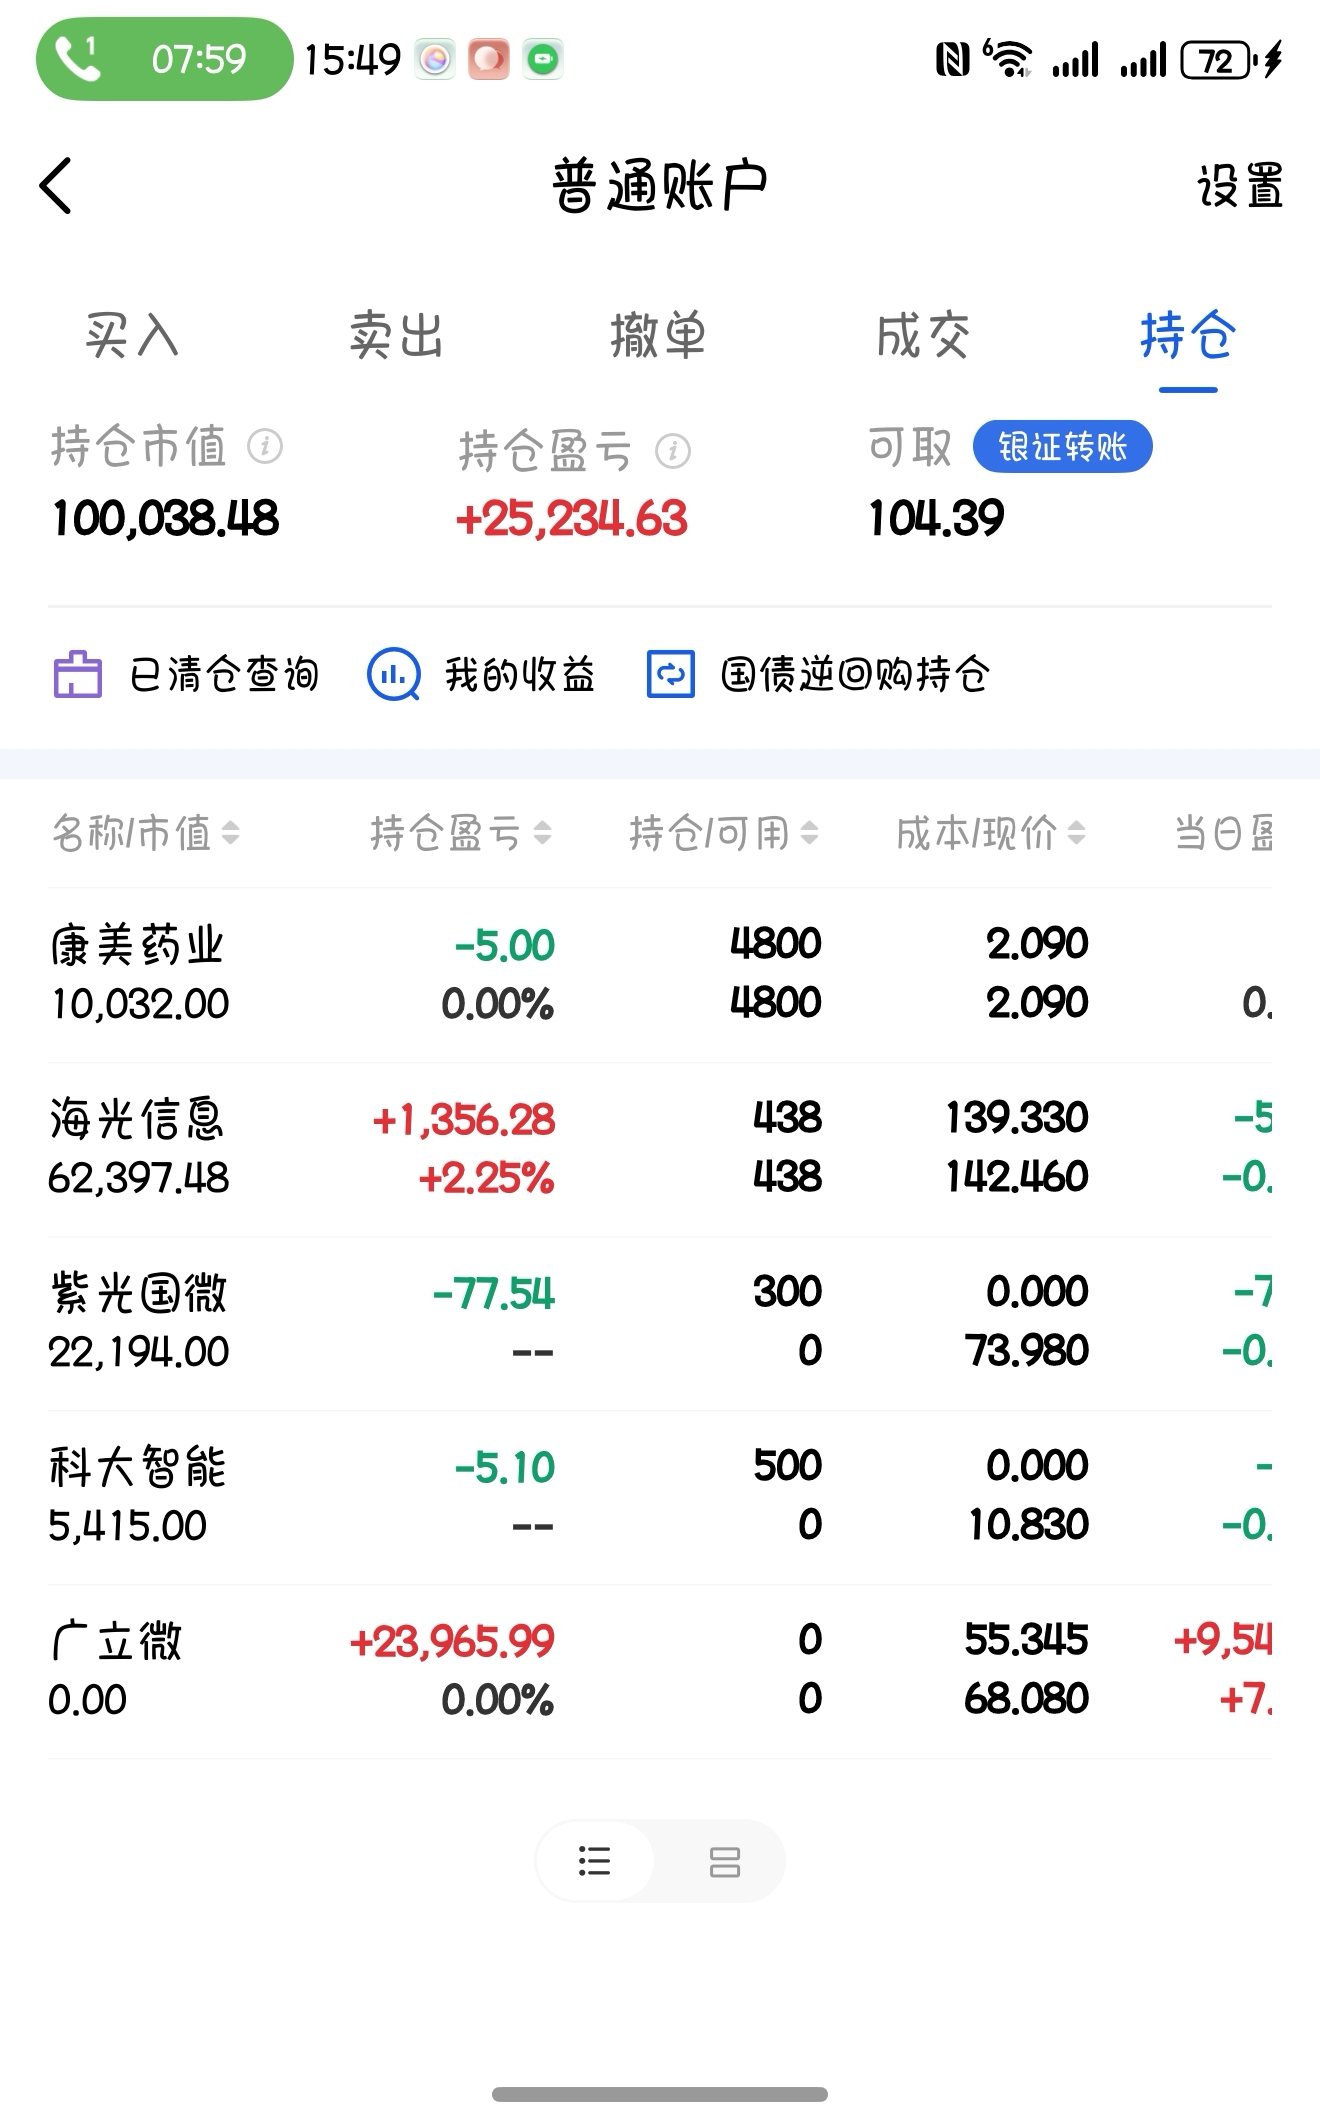This screenshot has width=1320, height=2120.
Task: Tap 海光信息 cost 139.330
Action: [x=1017, y=1118]
